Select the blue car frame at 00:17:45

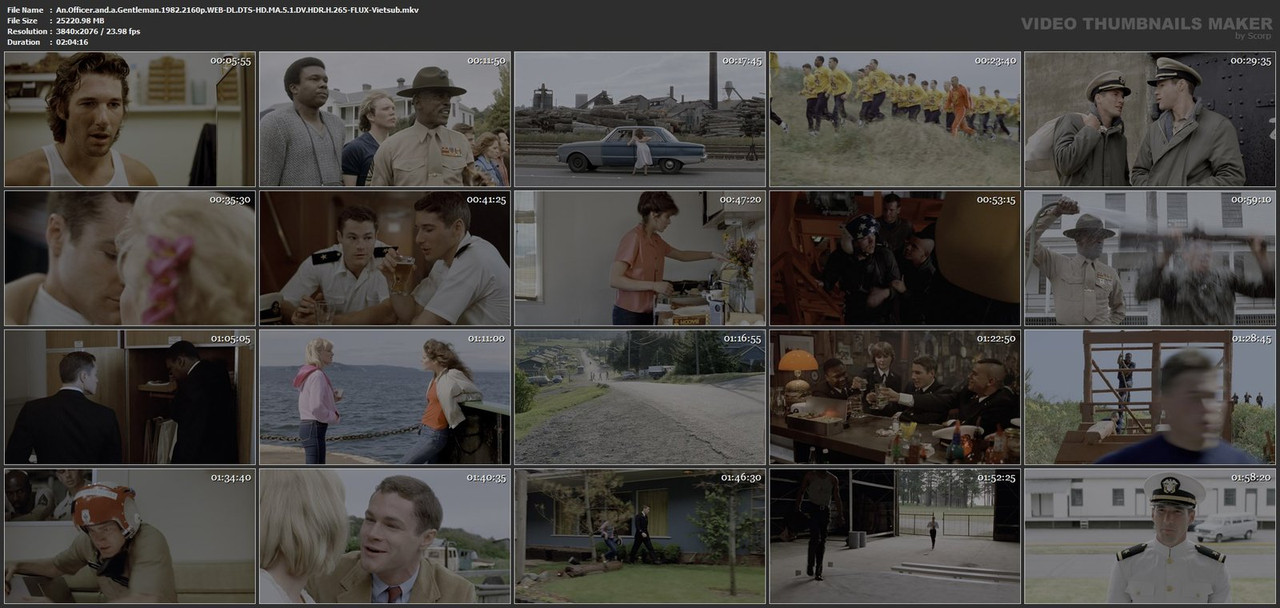(640, 119)
